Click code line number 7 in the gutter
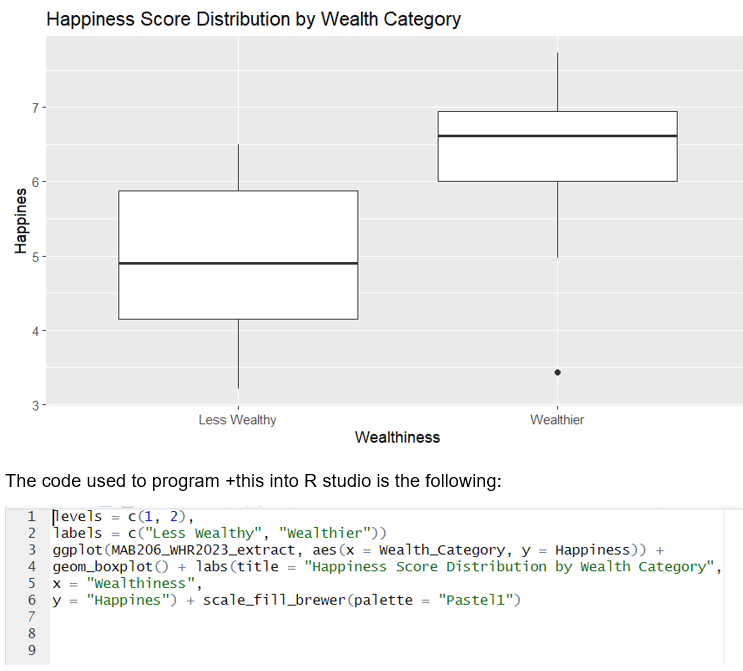 click(x=32, y=617)
